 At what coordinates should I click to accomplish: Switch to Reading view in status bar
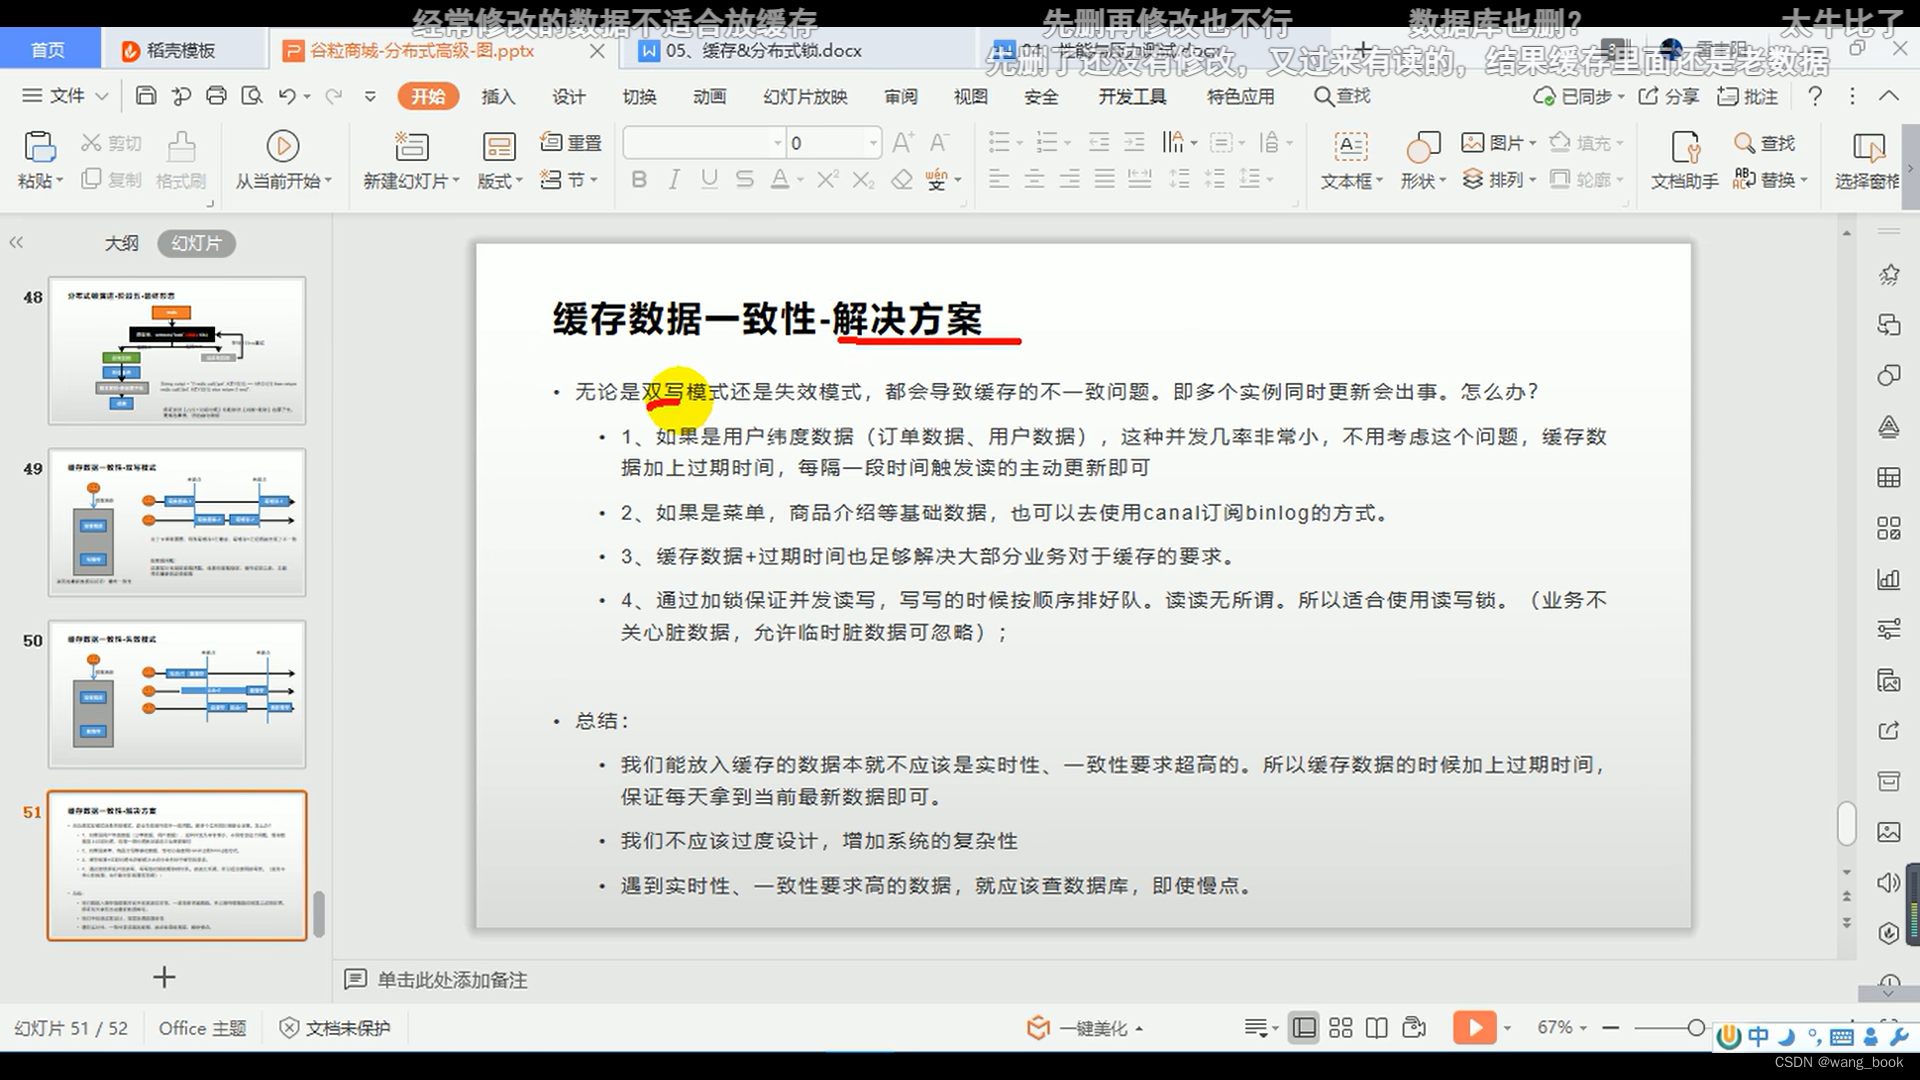coord(1377,1028)
